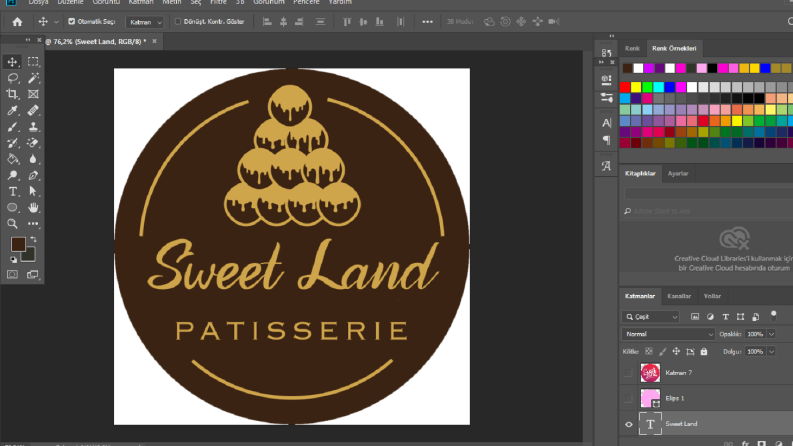Select the Lasso tool

pyautogui.click(x=12, y=78)
